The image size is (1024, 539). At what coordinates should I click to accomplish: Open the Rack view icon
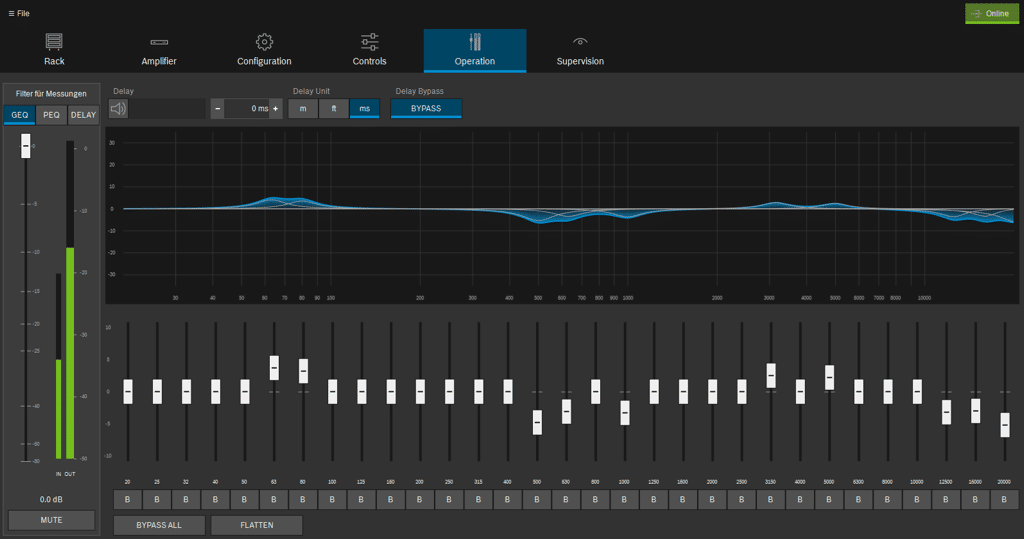(54, 42)
